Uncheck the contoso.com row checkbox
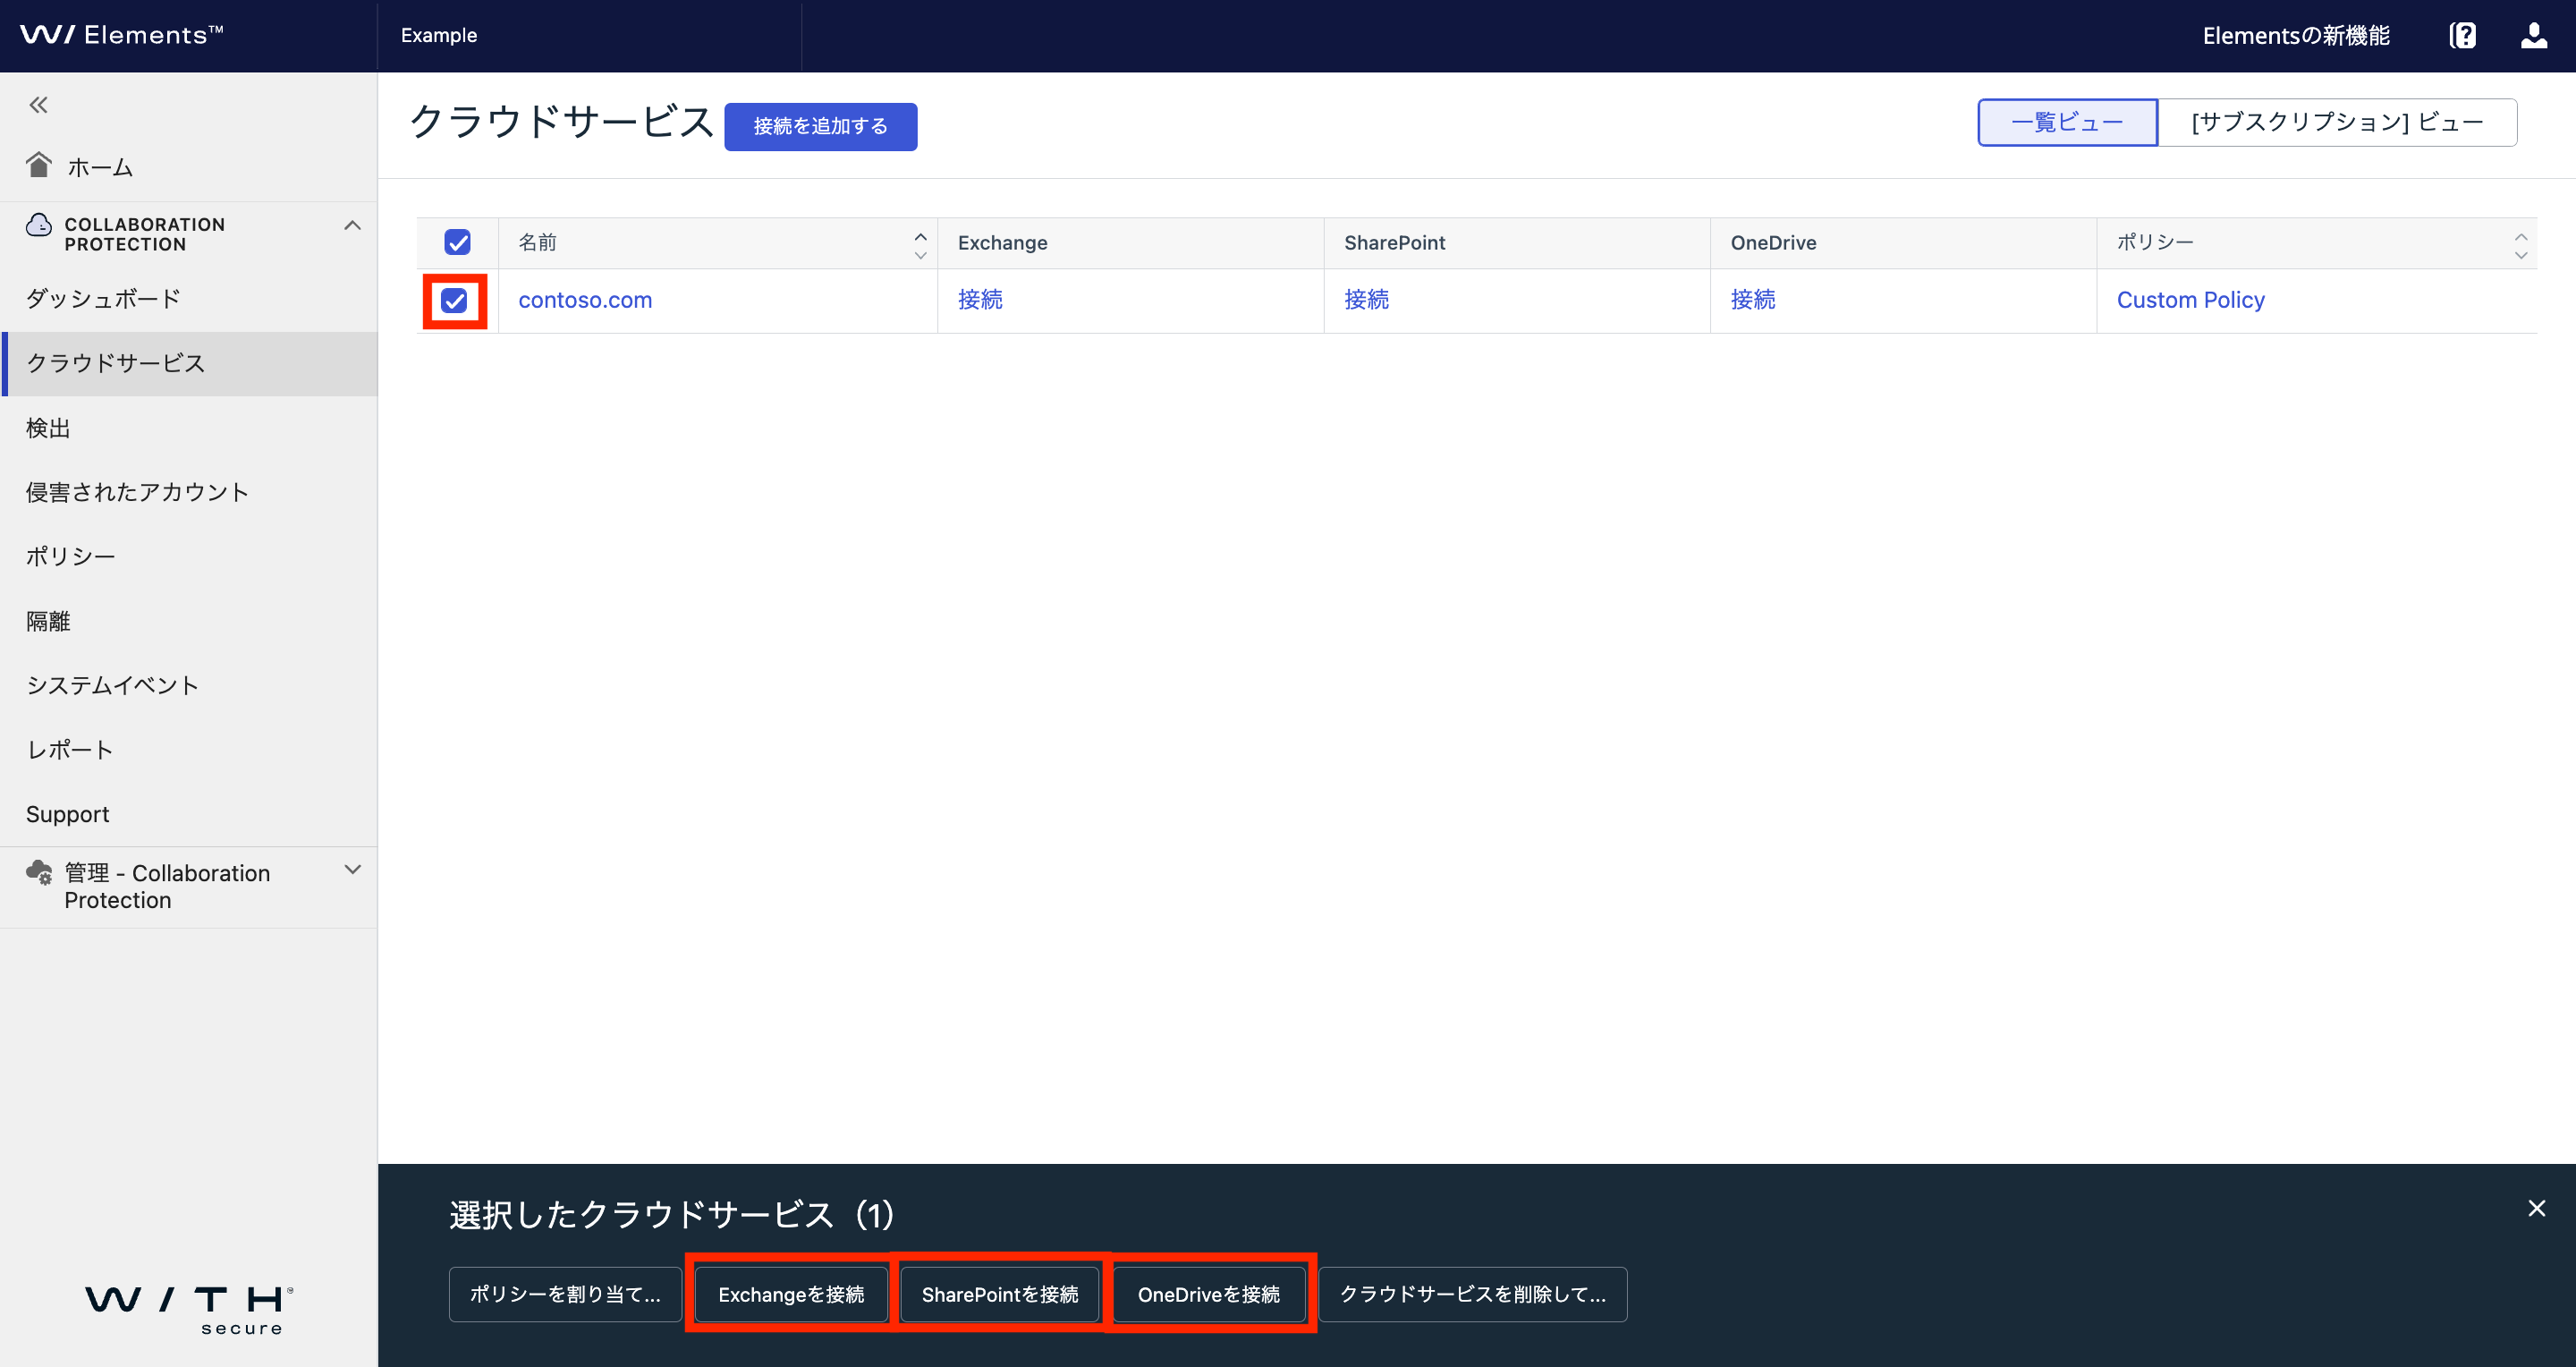This screenshot has width=2576, height=1367. (x=454, y=300)
